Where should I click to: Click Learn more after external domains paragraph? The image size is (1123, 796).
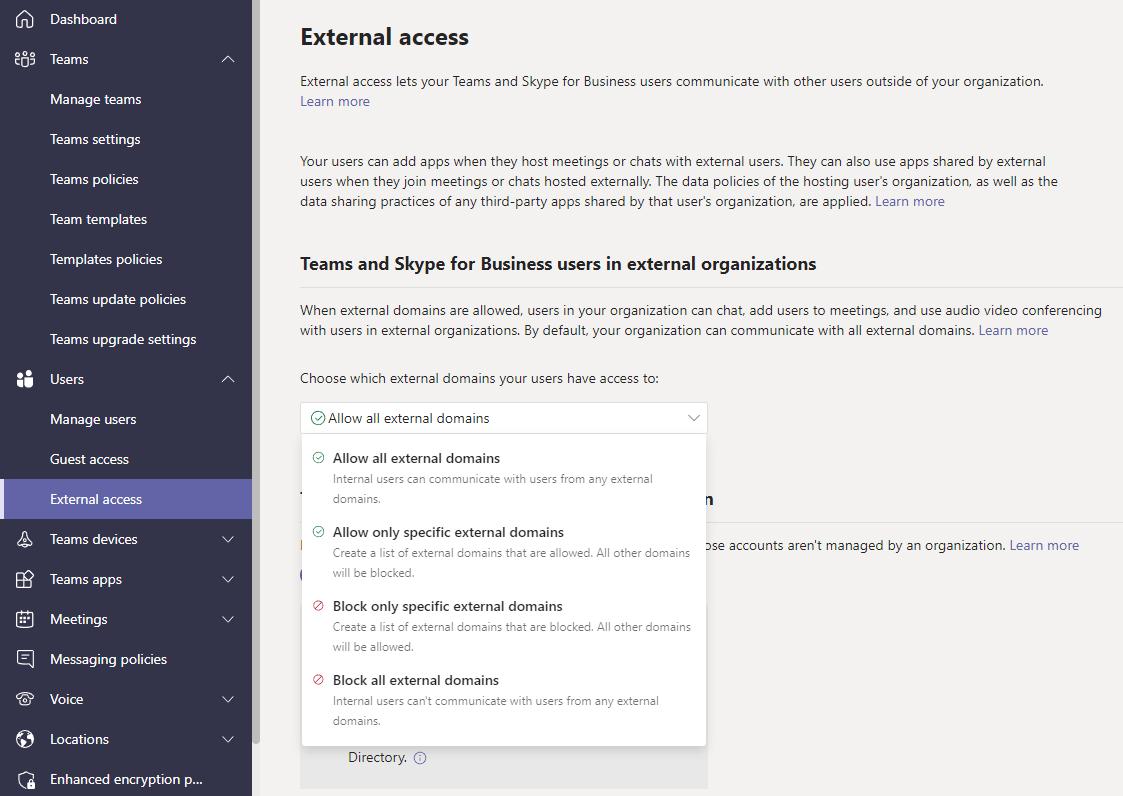click(x=1013, y=330)
